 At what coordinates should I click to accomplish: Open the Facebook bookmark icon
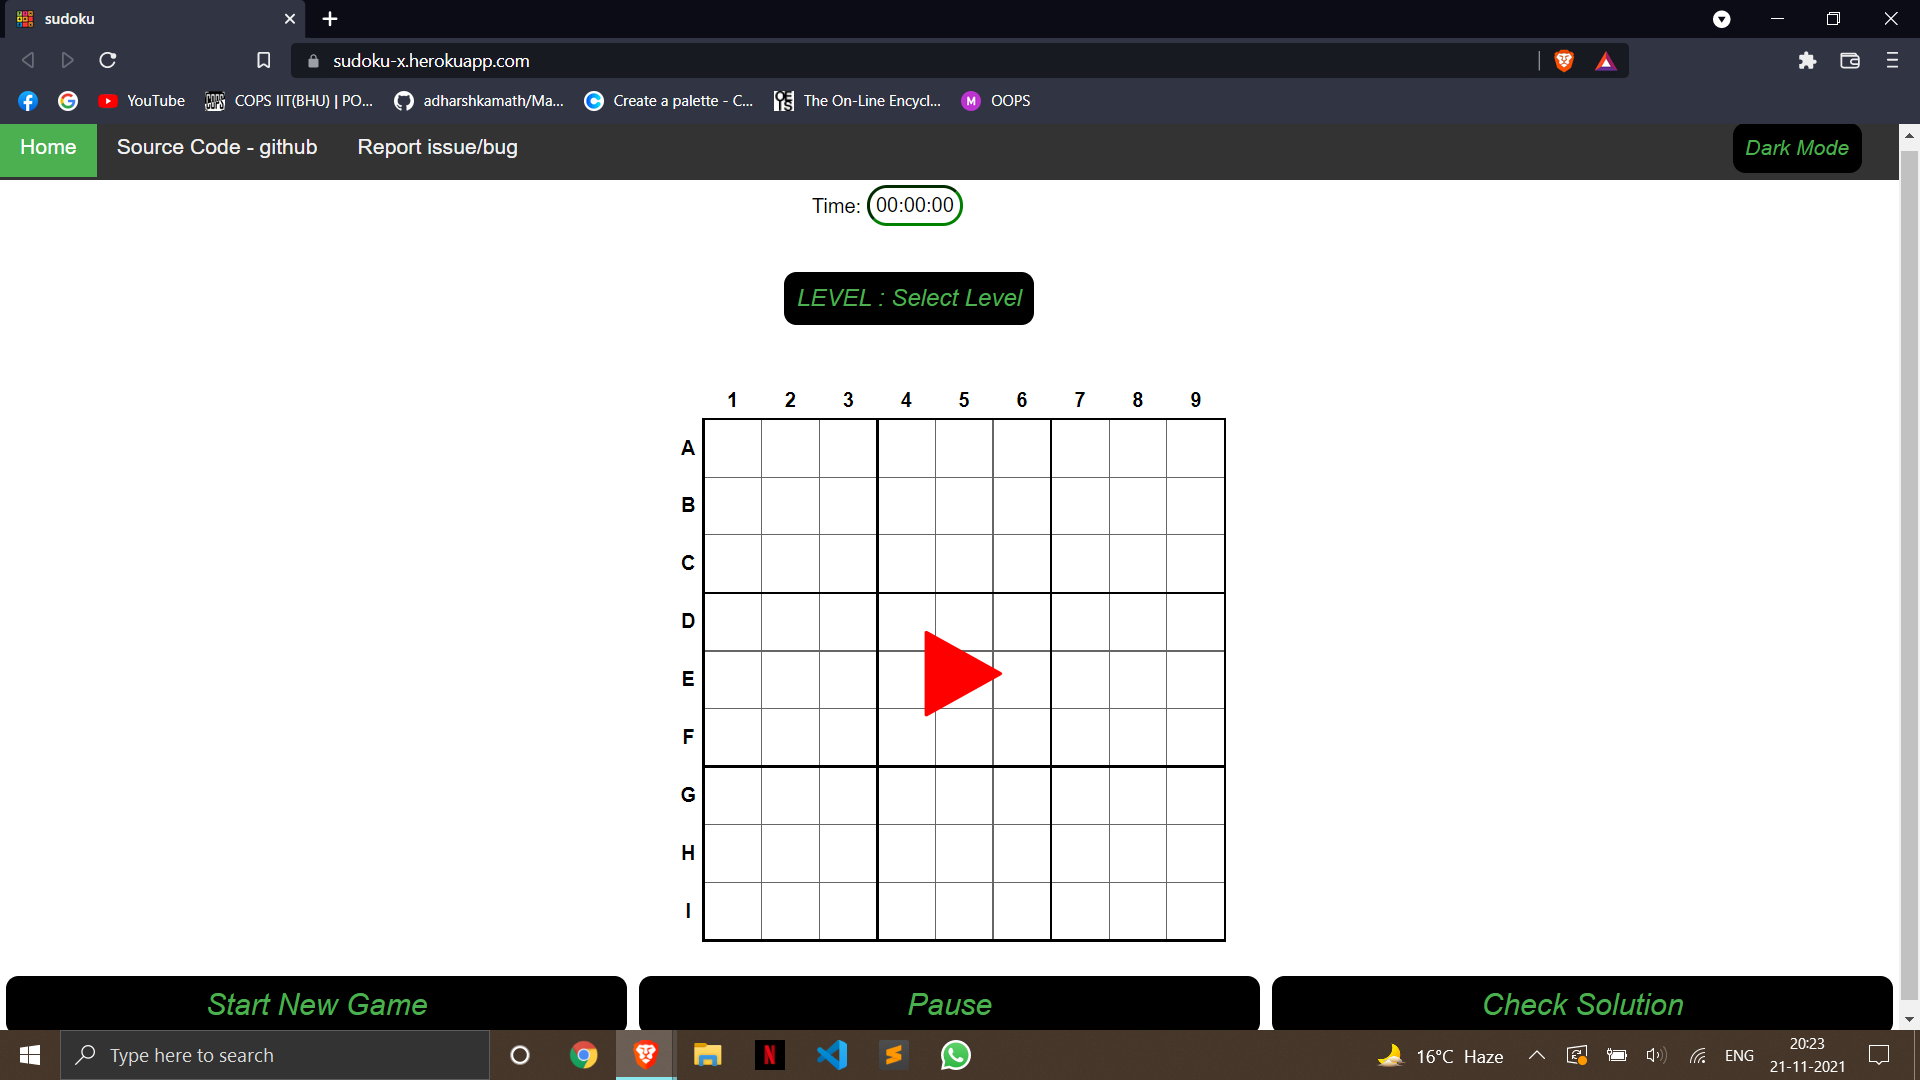click(28, 101)
